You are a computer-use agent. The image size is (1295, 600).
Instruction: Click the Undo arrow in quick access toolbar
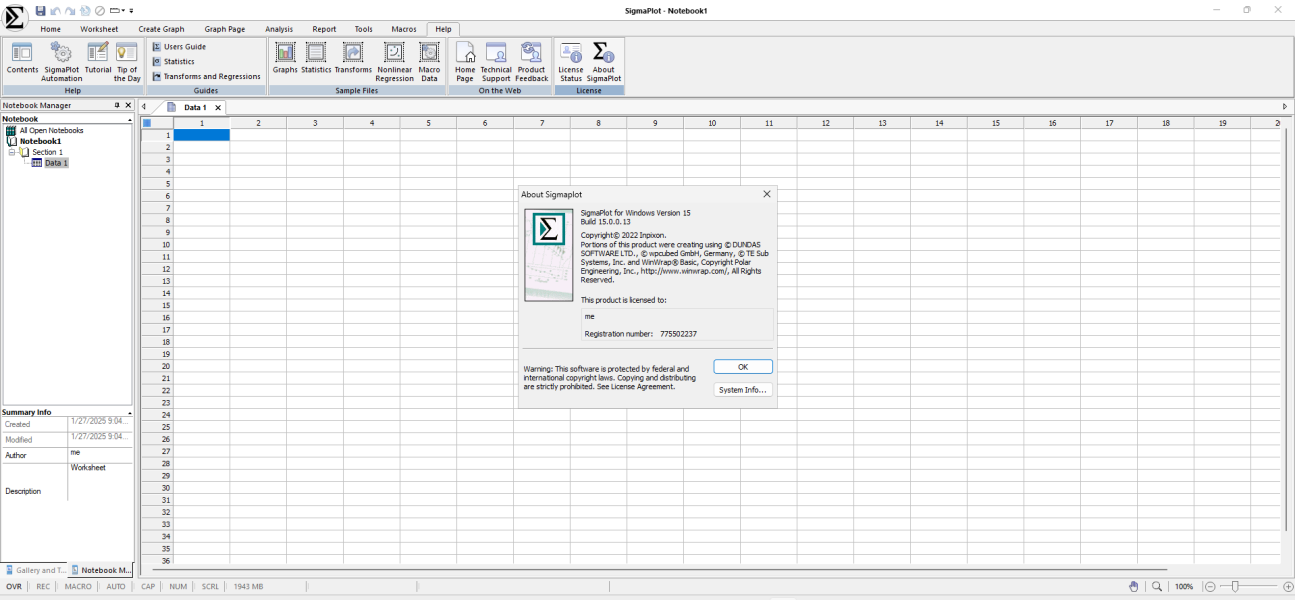pos(55,10)
